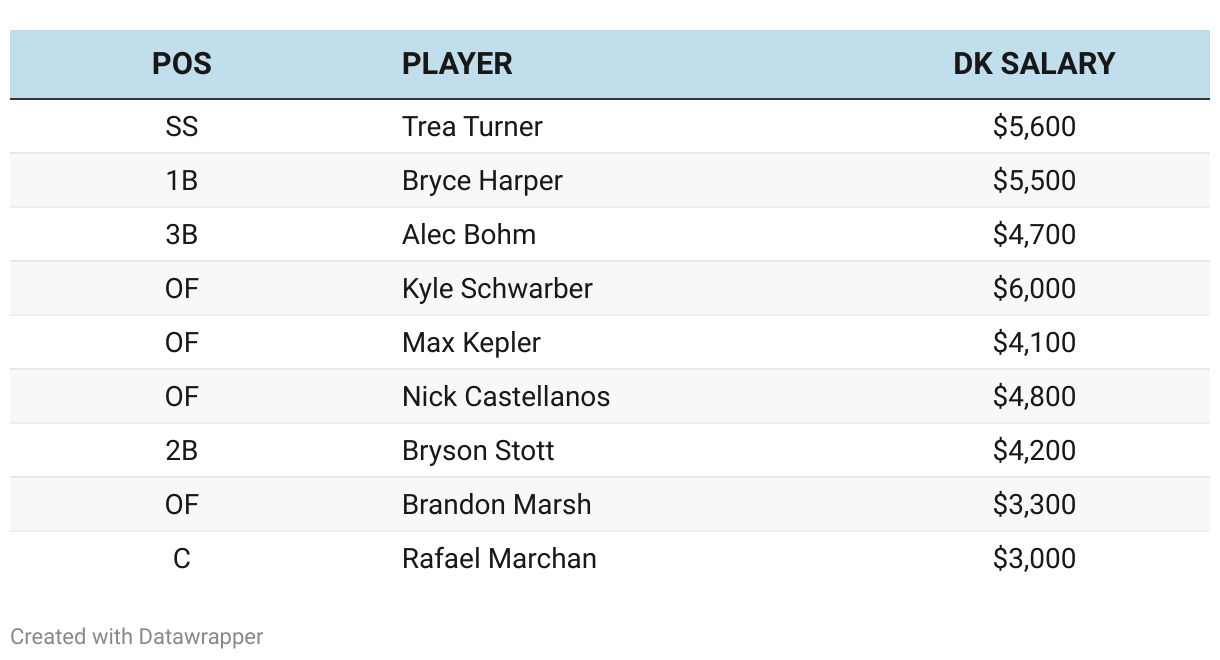This screenshot has height=660, width=1220.
Task: Select the Max Kepler row name
Action: click(471, 343)
